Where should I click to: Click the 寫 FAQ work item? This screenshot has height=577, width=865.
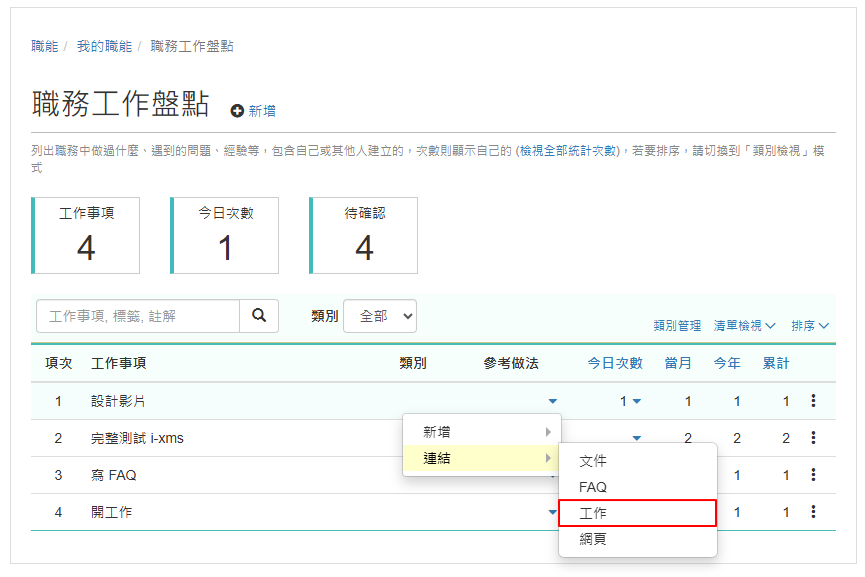click(x=114, y=475)
